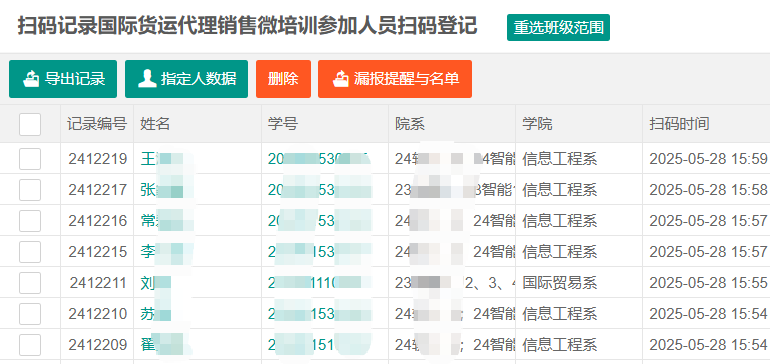Screen dimensions: 770x364
Task: Click the 扫码时间 column header
Action: pyautogui.click(x=679, y=124)
